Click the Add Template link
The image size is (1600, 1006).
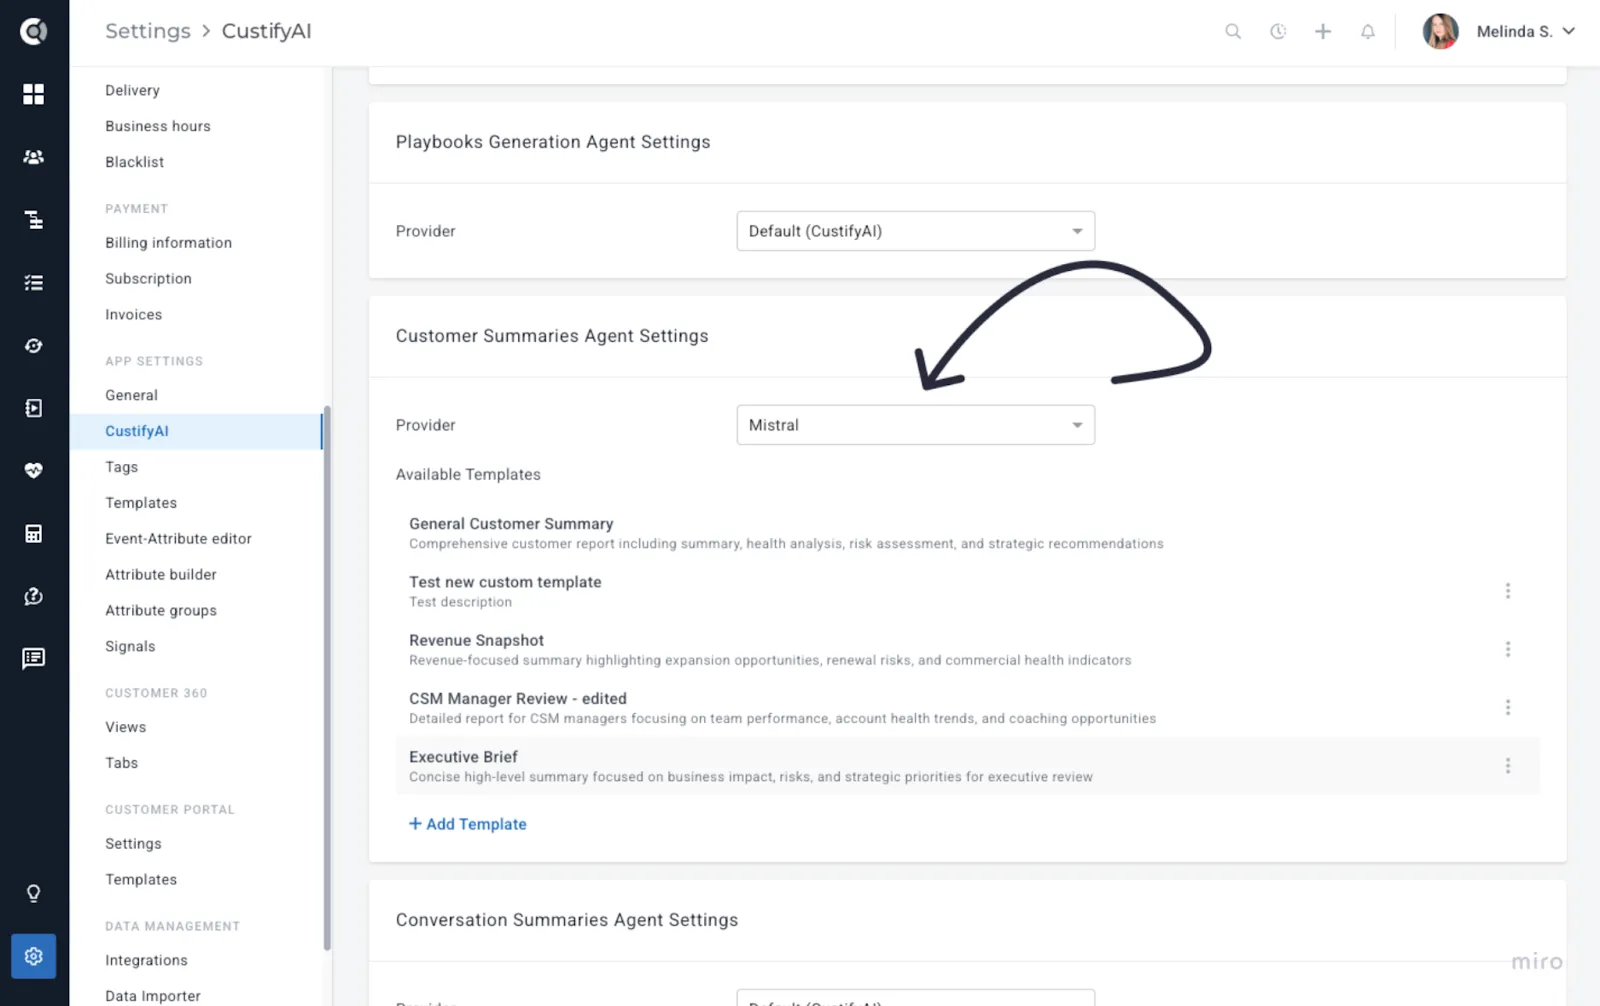point(468,824)
